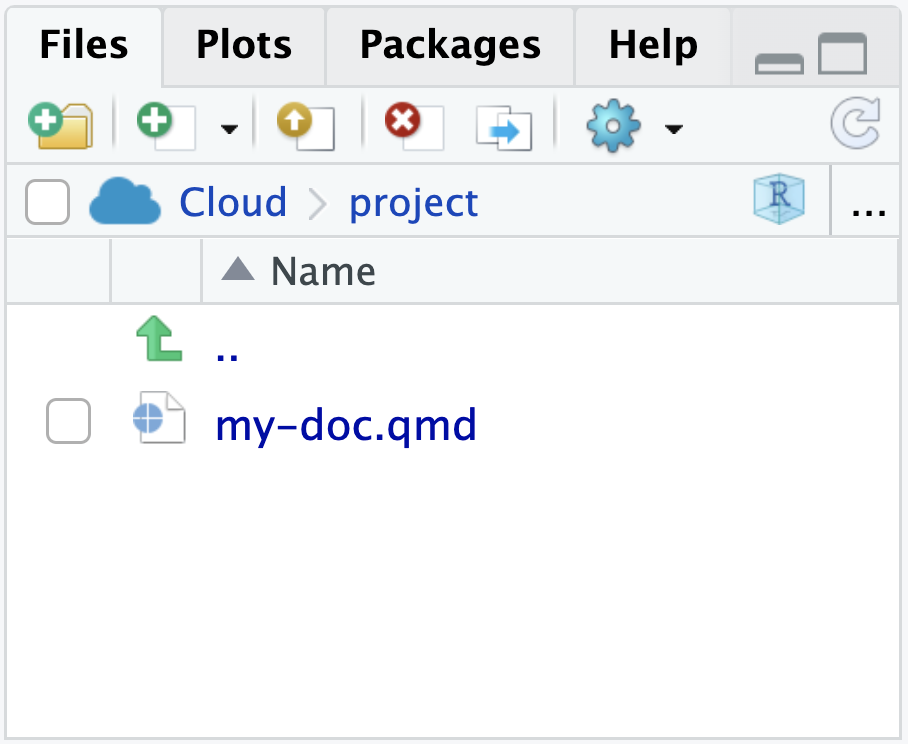
Task: Refresh the file listing
Action: click(x=855, y=124)
